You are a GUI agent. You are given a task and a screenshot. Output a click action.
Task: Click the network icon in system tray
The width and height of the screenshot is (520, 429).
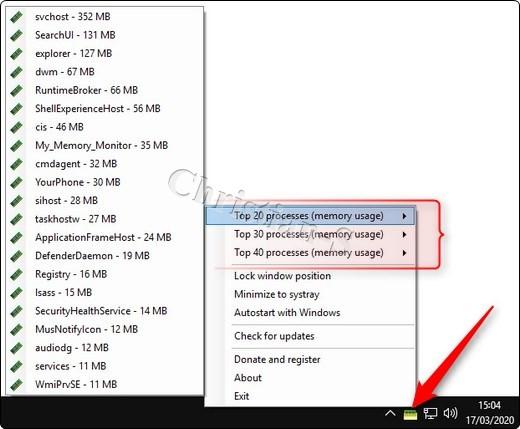point(430,414)
